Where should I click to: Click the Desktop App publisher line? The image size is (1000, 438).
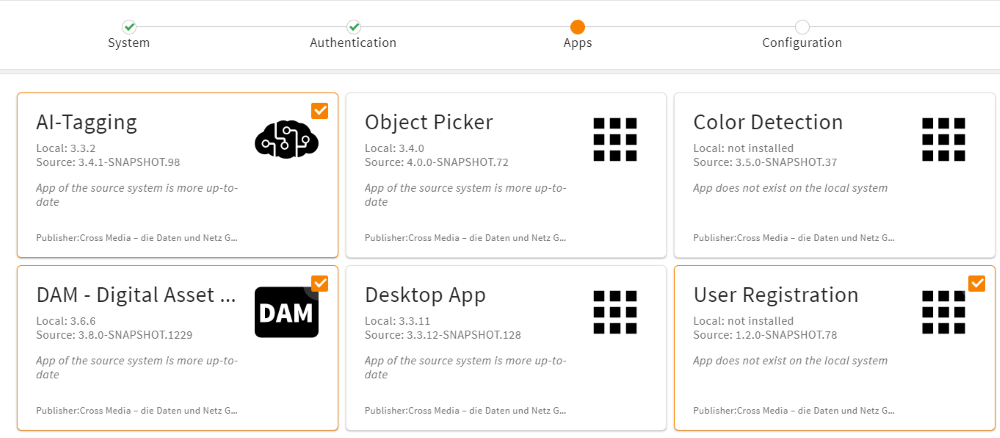tap(466, 411)
